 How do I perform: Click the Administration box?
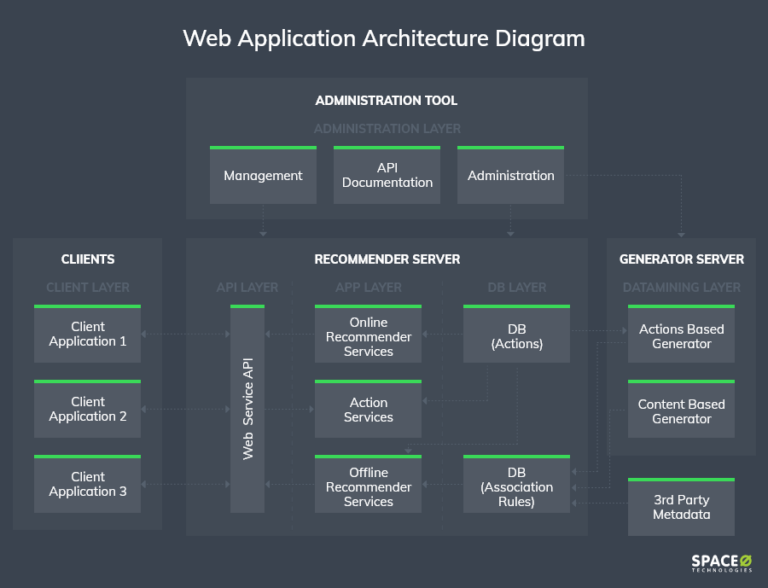tap(510, 175)
